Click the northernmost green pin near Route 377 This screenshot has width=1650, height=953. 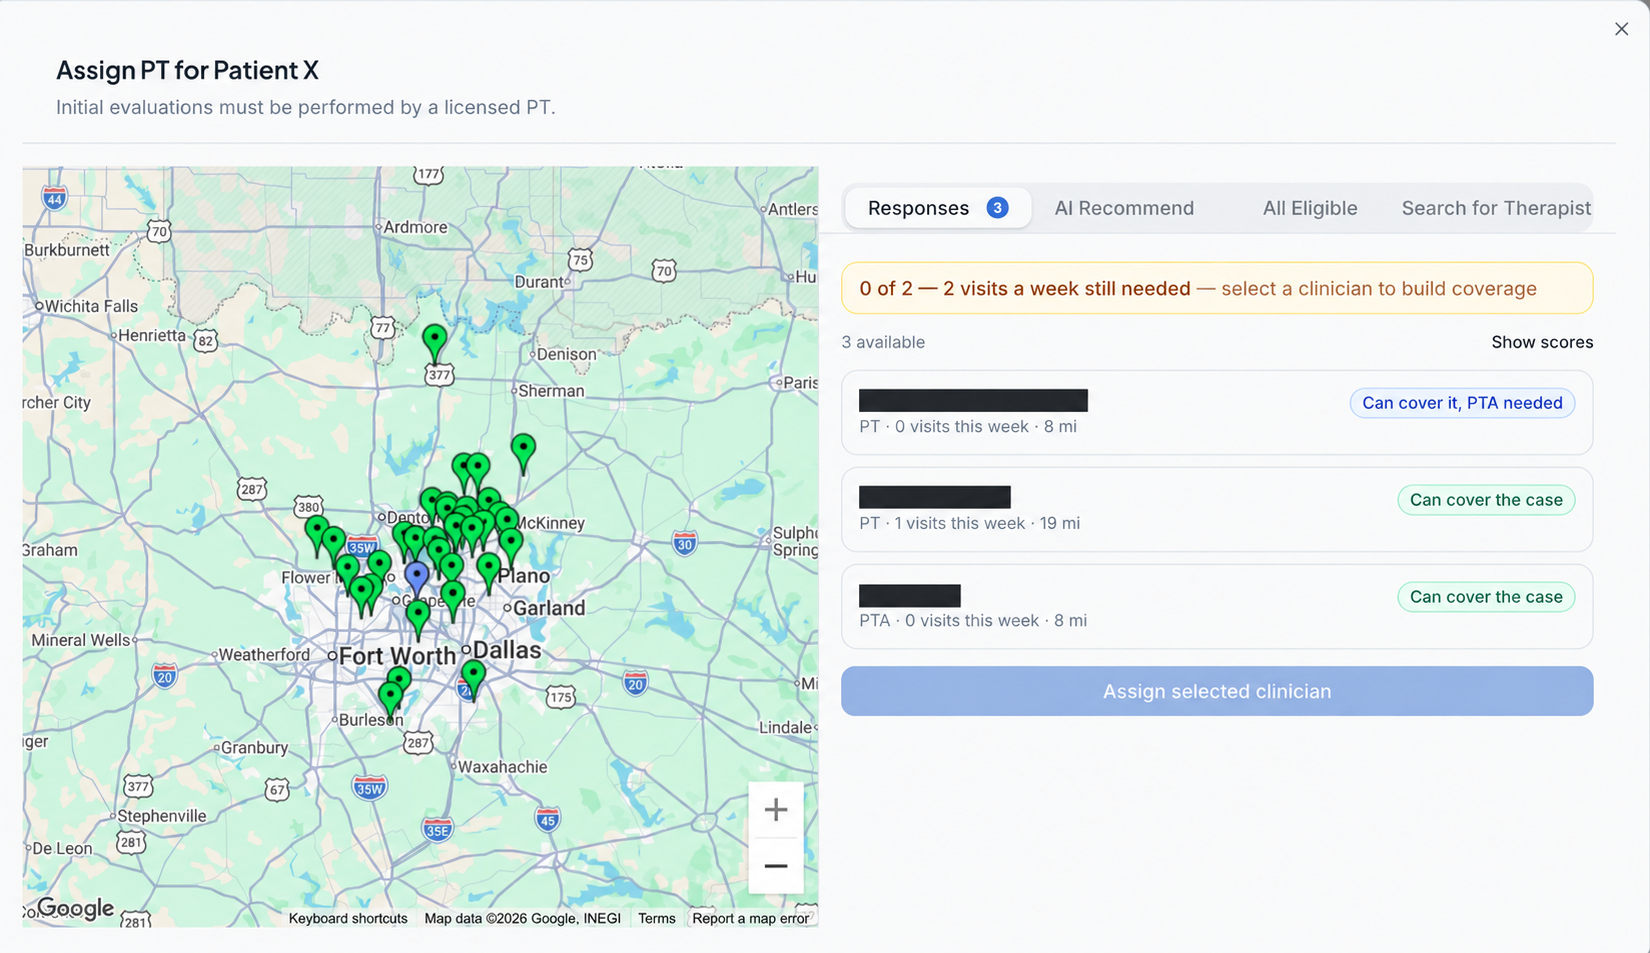click(434, 341)
